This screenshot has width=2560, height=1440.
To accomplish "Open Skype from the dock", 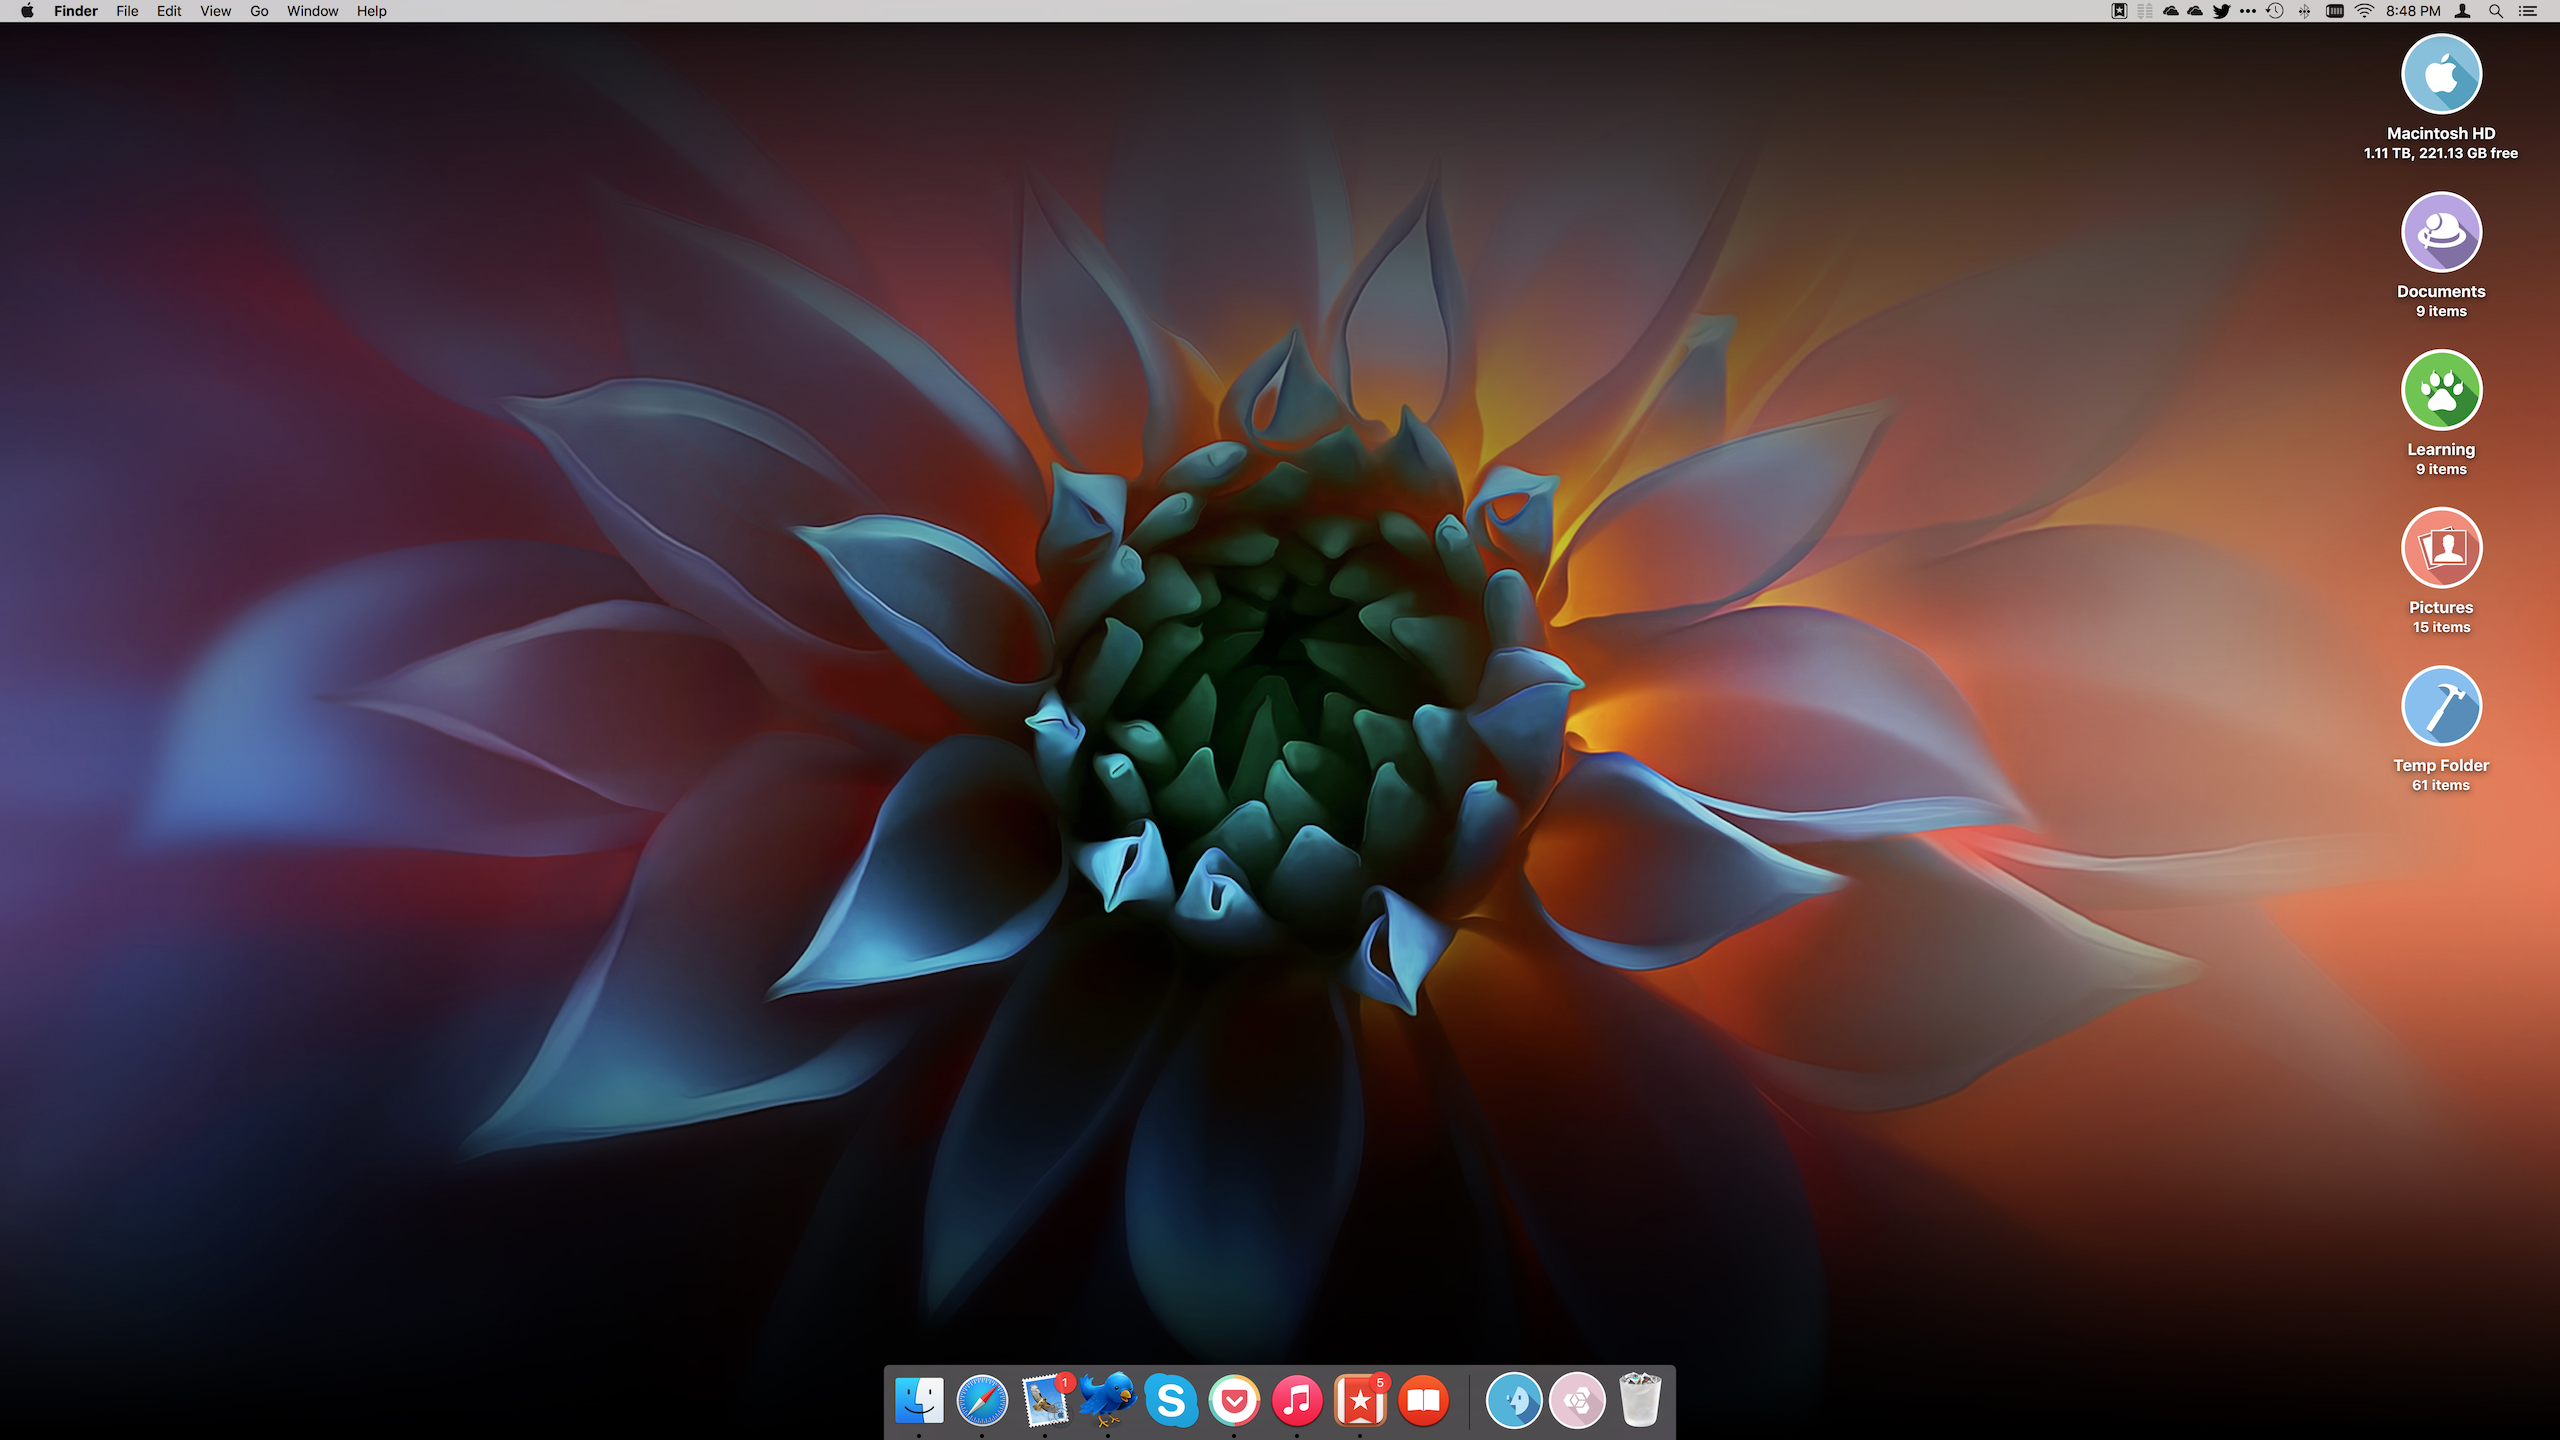I will [x=1171, y=1400].
